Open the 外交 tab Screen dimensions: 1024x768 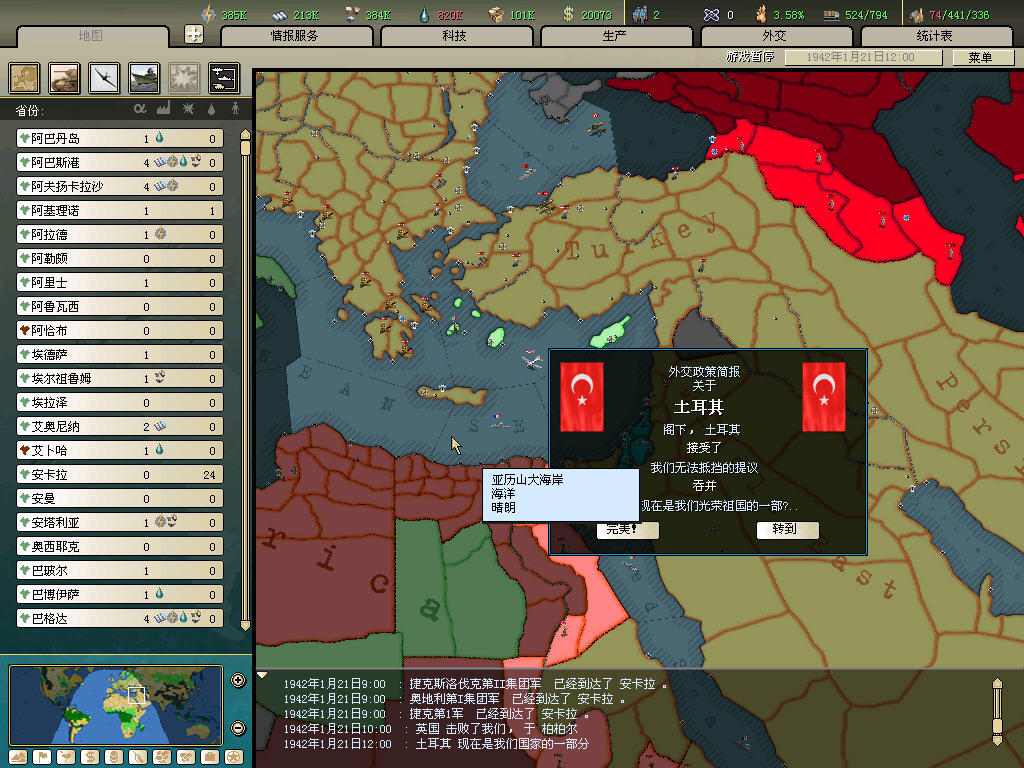click(776, 36)
